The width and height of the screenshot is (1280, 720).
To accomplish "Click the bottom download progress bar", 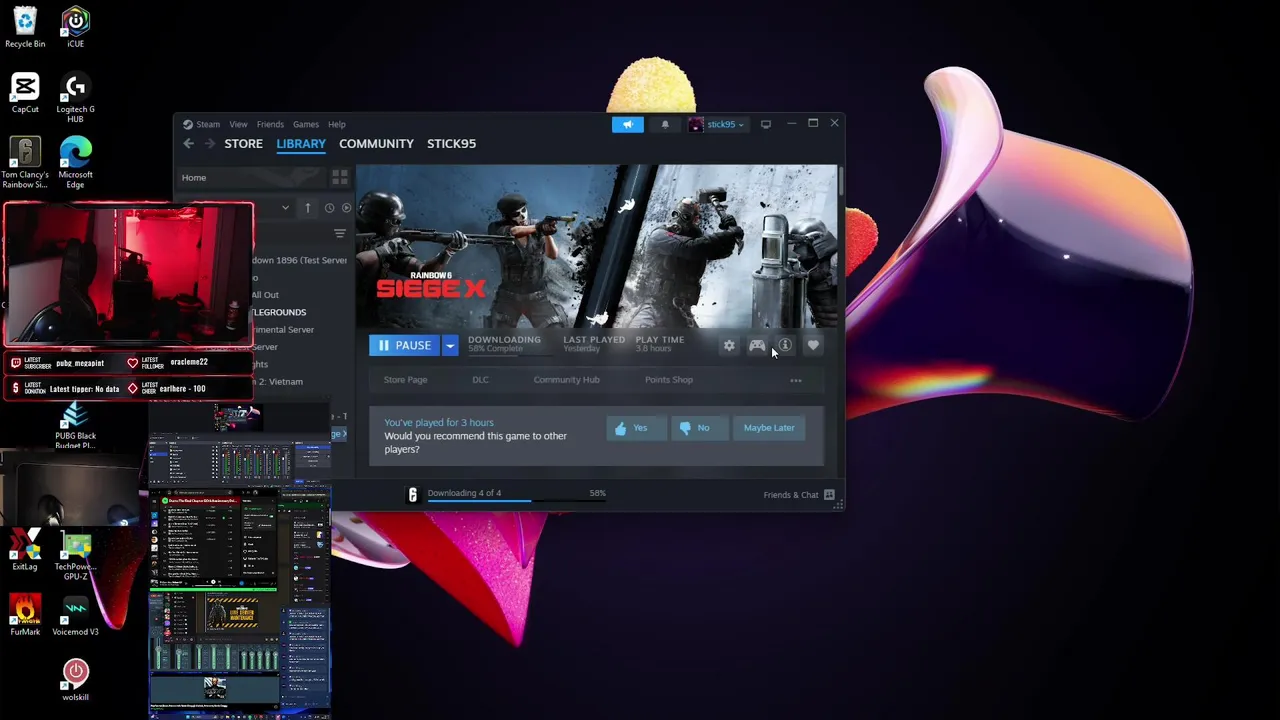I will point(516,501).
